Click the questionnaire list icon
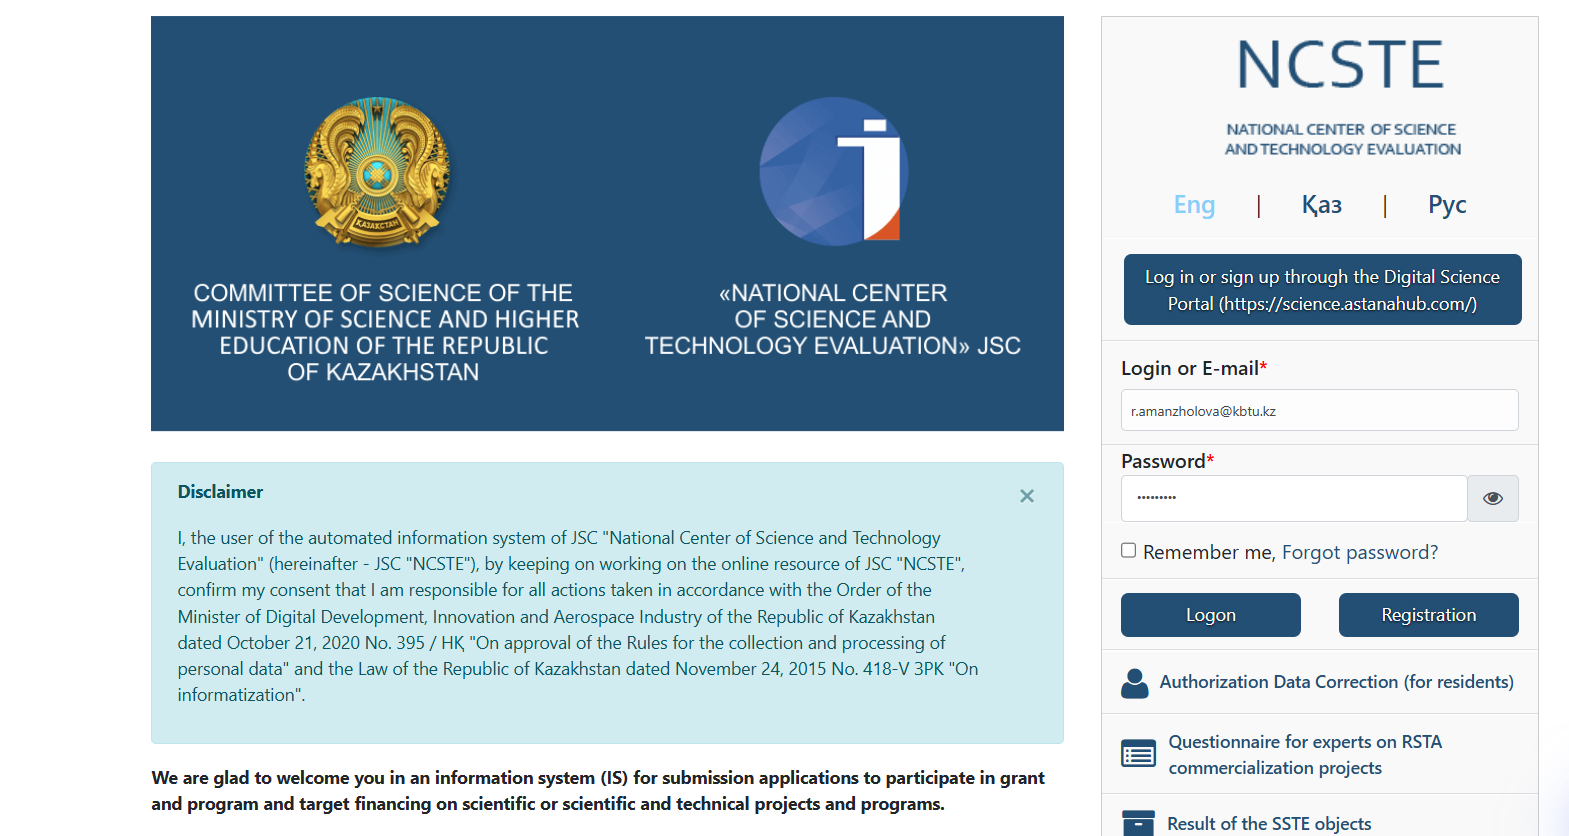This screenshot has height=836, width=1569. click(x=1138, y=754)
